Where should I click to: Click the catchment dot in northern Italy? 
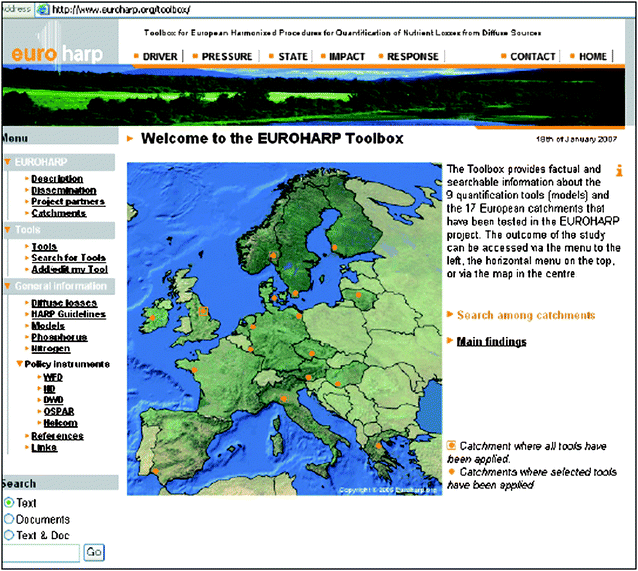pos(284,399)
